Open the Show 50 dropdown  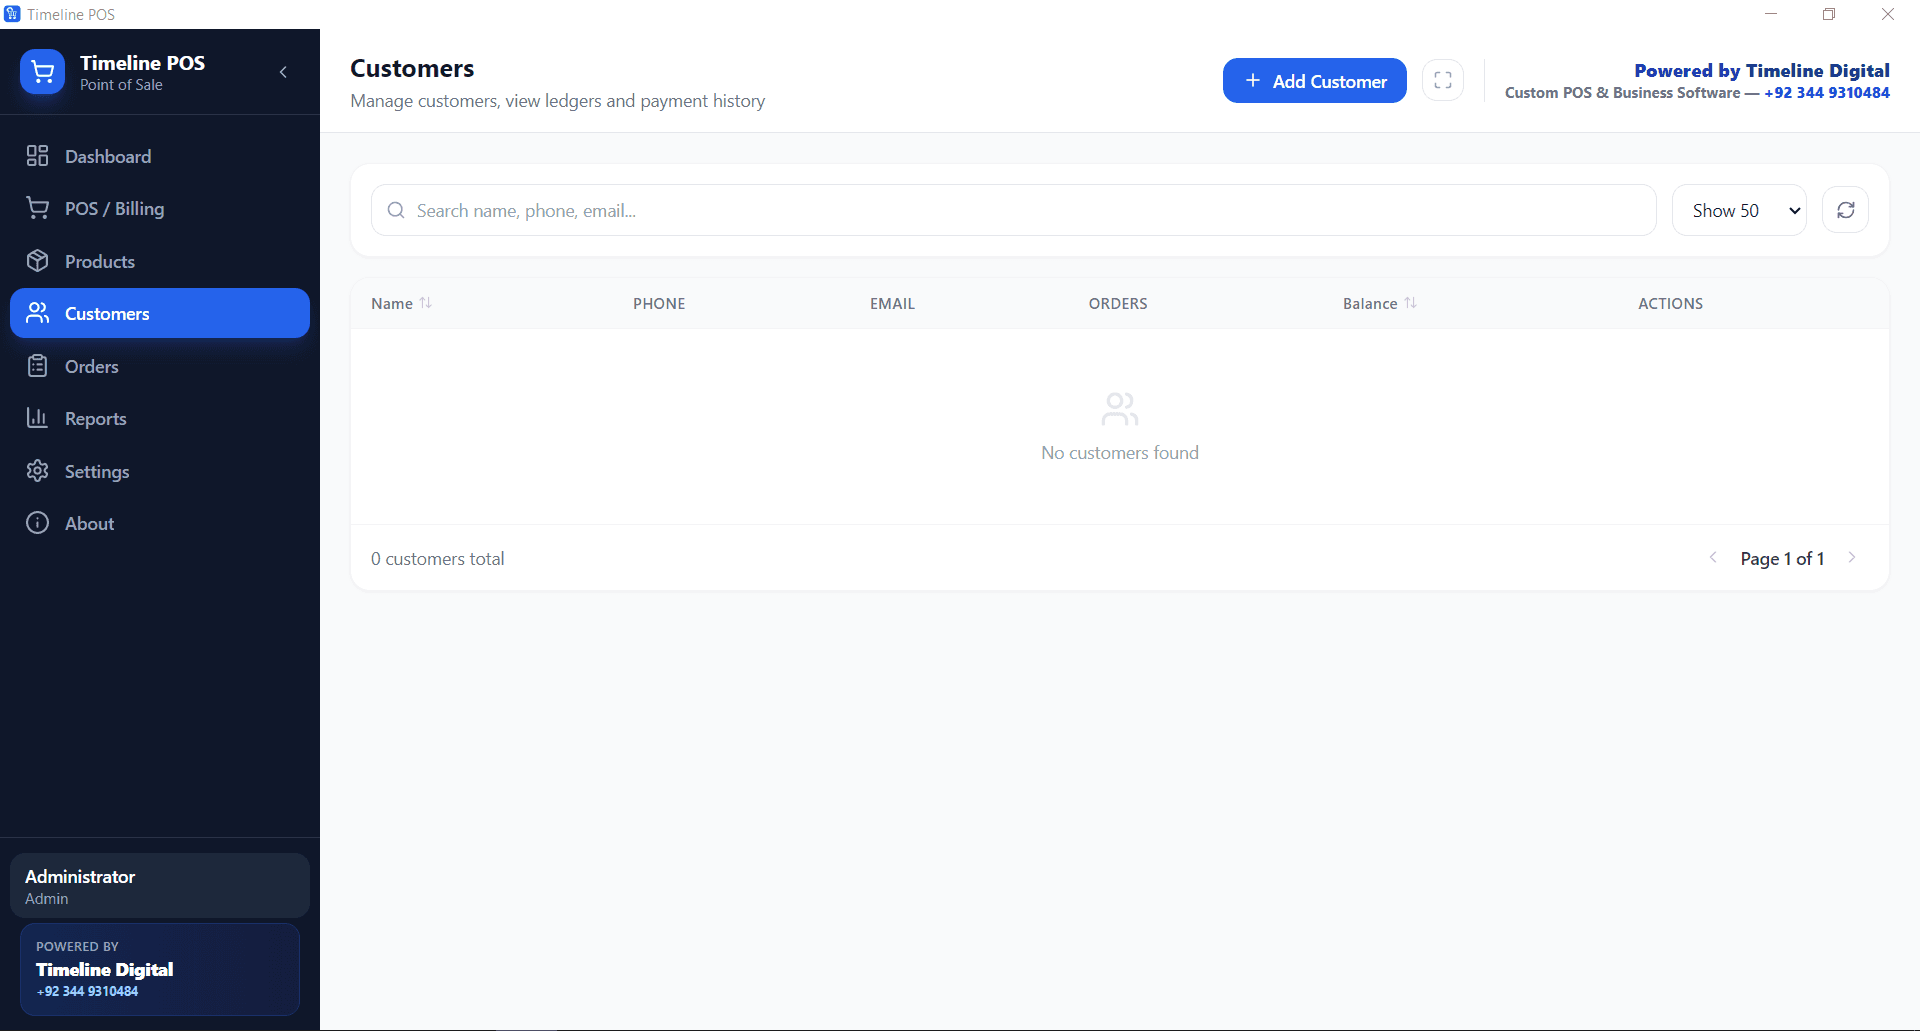[x=1738, y=210]
